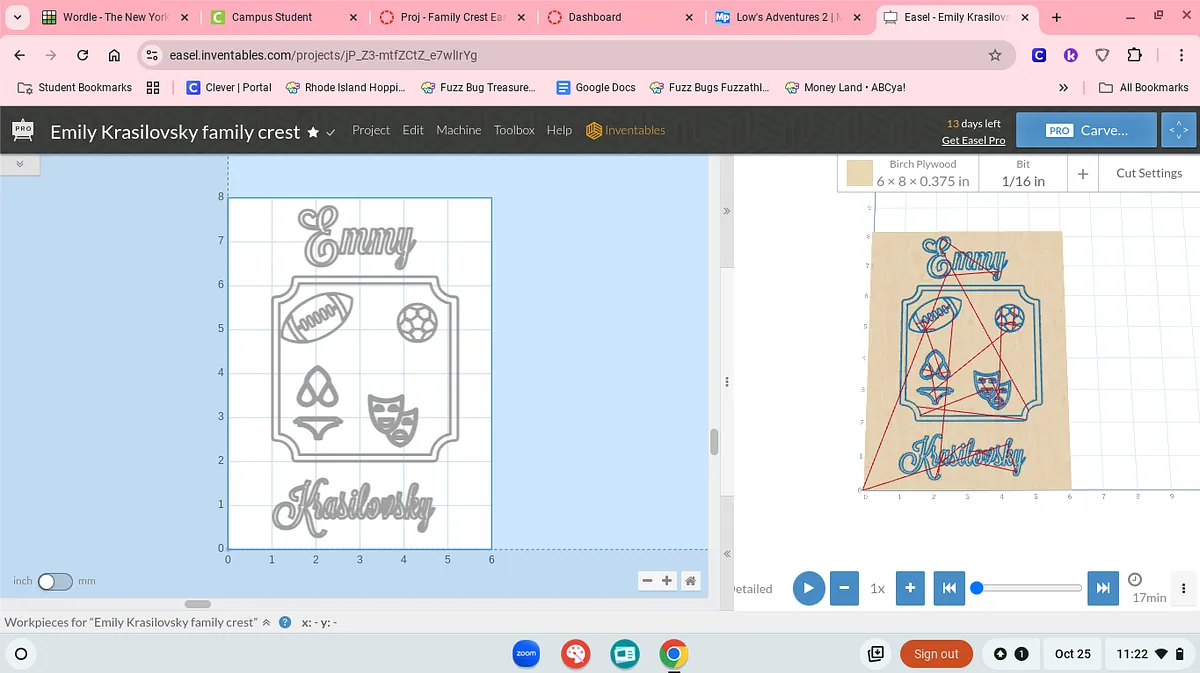This screenshot has height=673, width=1200.
Task: Click the star icon next to project title
Action: 313,132
